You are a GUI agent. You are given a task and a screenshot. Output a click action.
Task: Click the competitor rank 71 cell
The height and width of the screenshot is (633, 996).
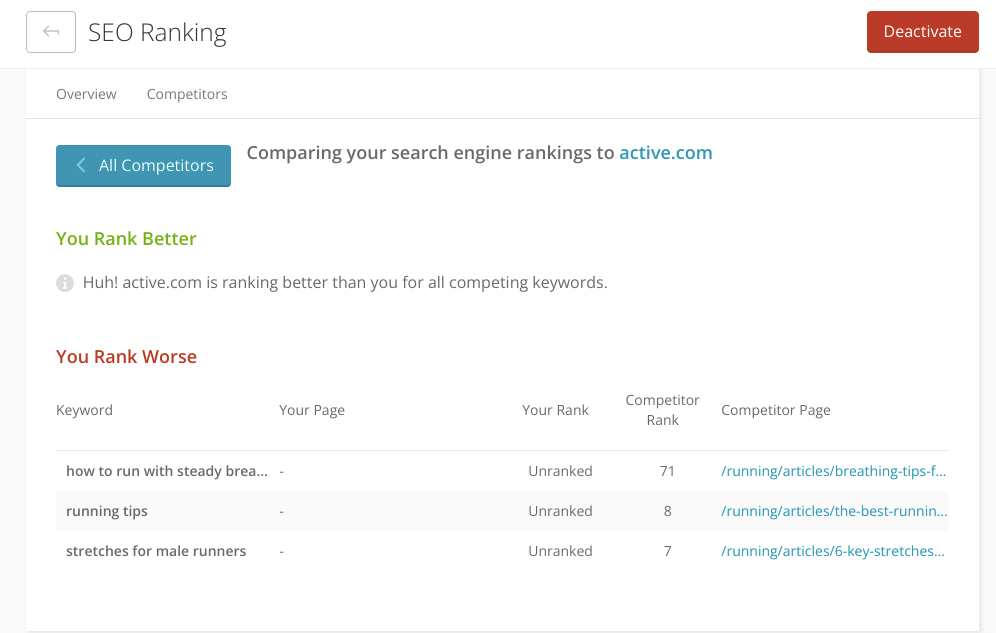tap(667, 471)
